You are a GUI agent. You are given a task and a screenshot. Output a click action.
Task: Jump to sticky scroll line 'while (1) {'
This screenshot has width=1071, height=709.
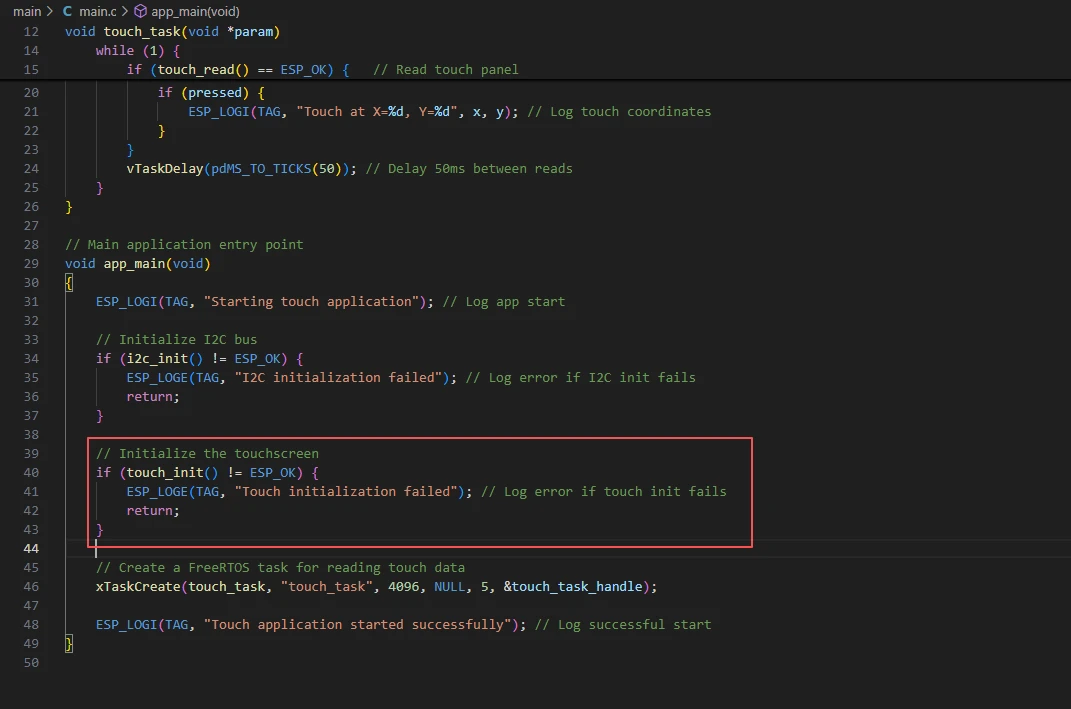click(137, 50)
